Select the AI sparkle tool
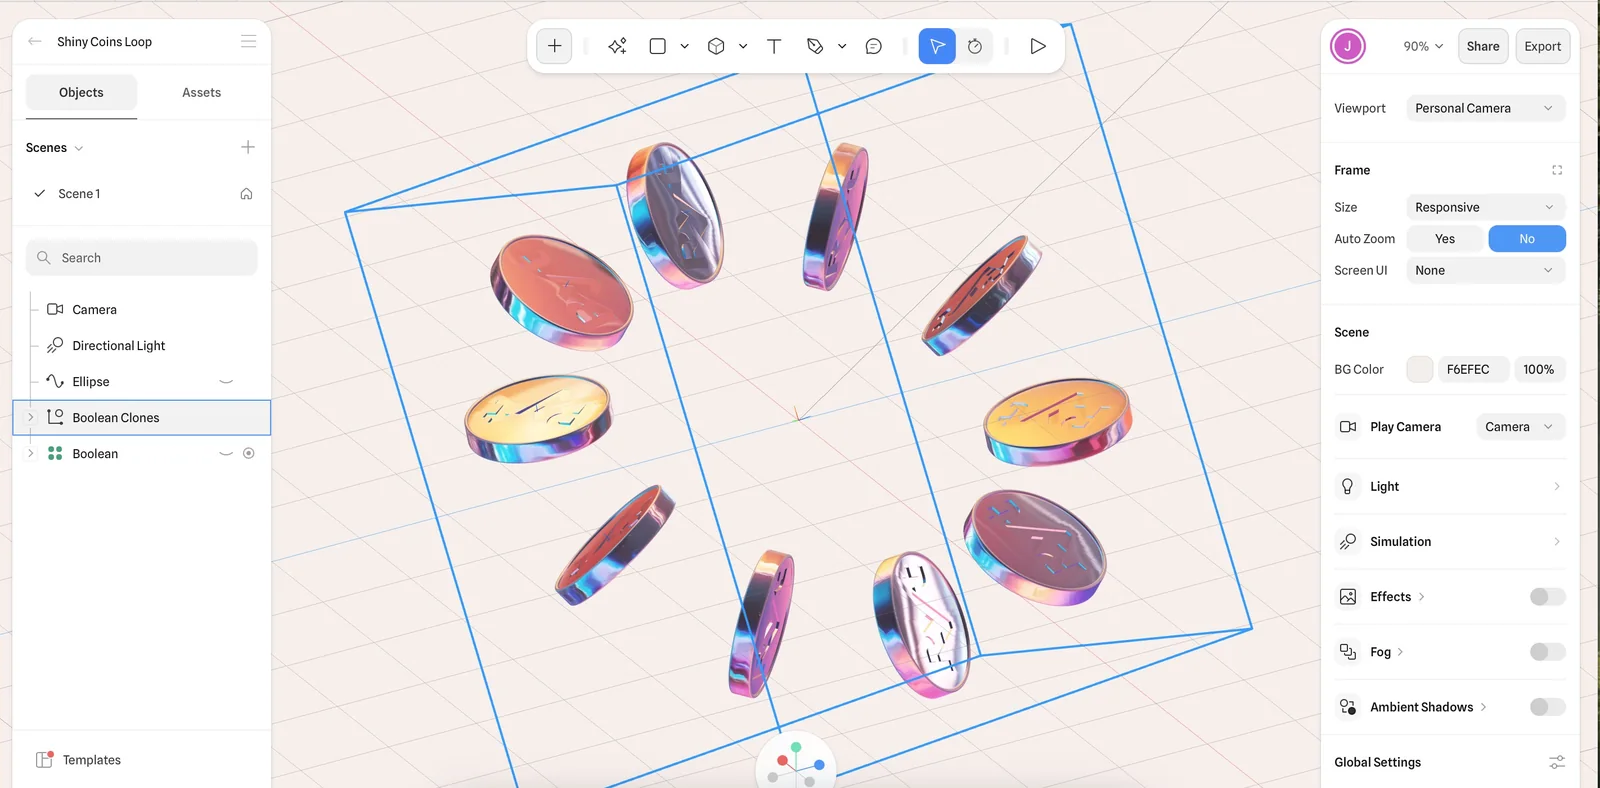The image size is (1600, 788). click(x=617, y=46)
